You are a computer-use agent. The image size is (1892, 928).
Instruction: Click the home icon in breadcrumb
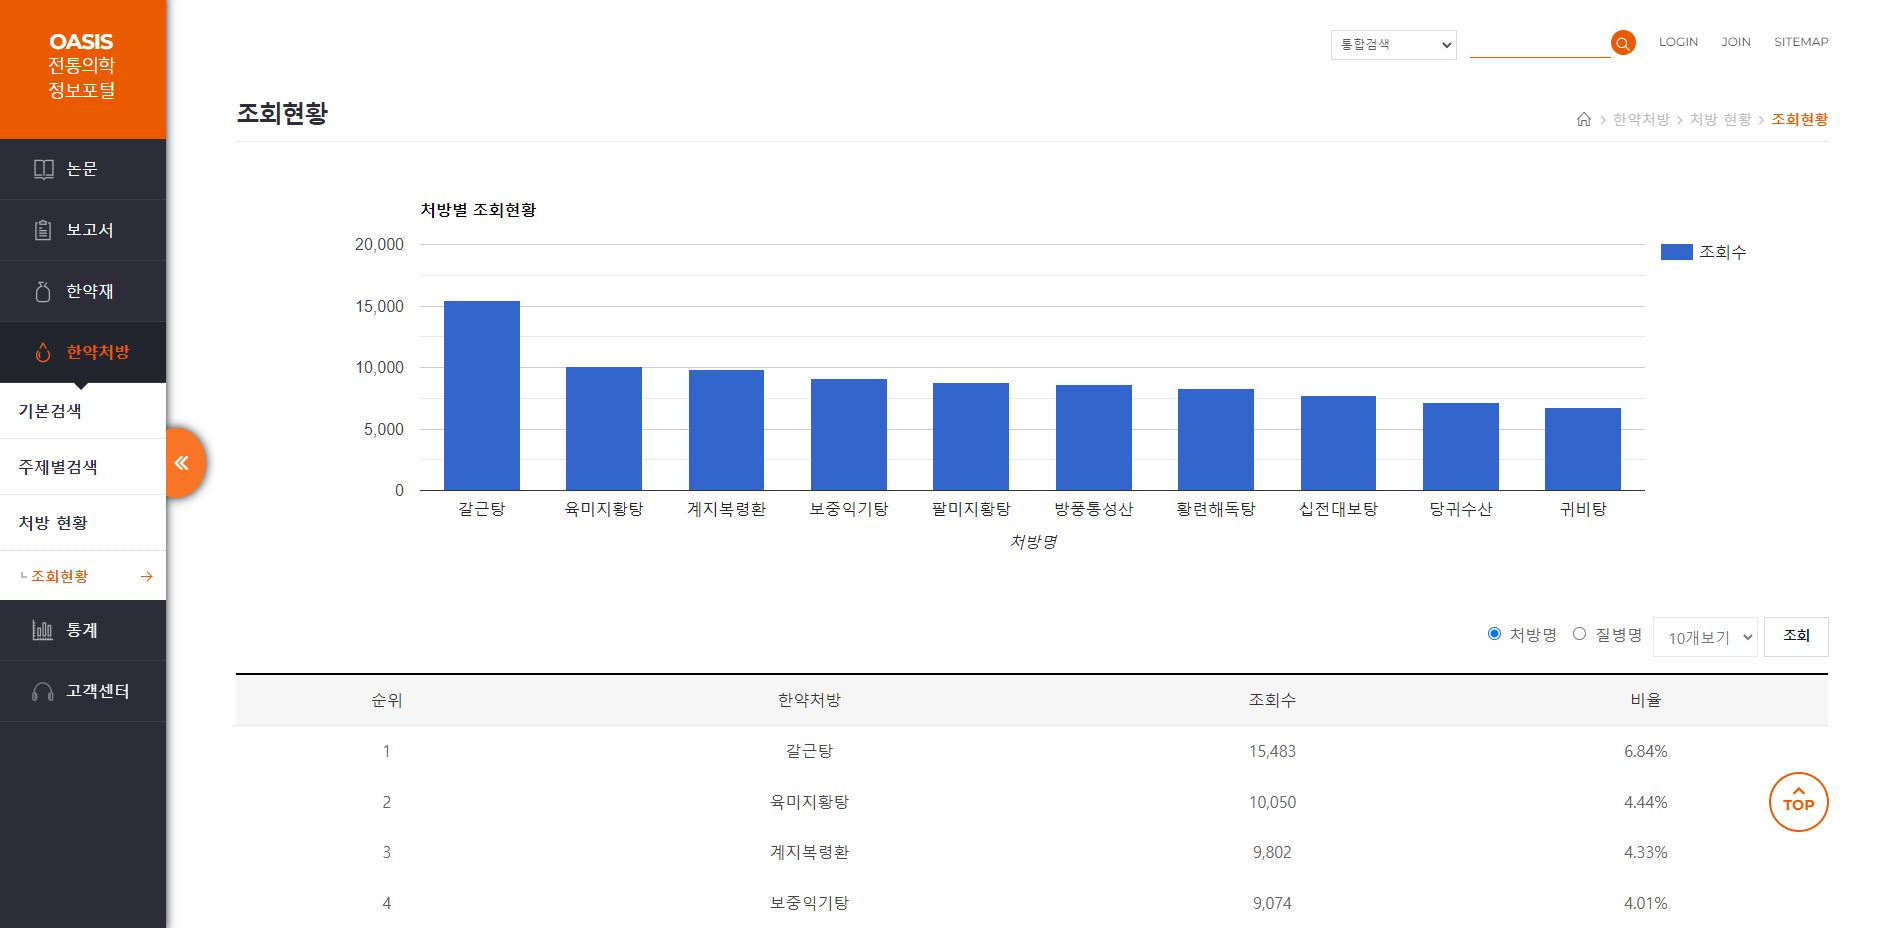pos(1584,120)
